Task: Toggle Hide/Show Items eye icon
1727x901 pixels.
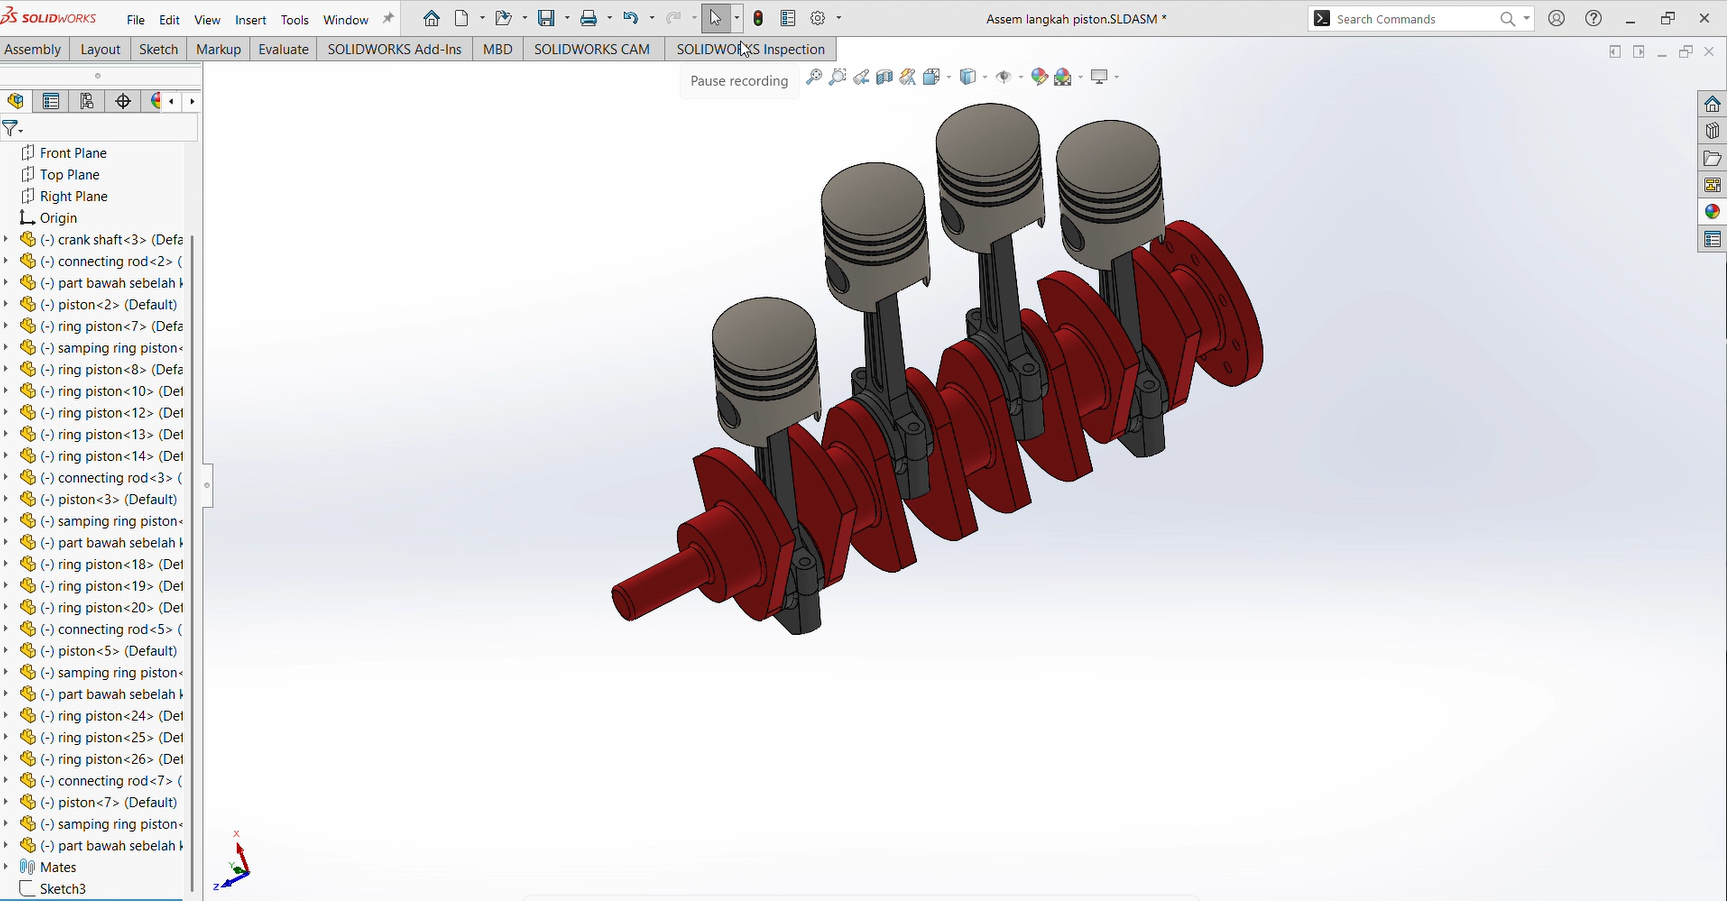Action: (x=1003, y=77)
